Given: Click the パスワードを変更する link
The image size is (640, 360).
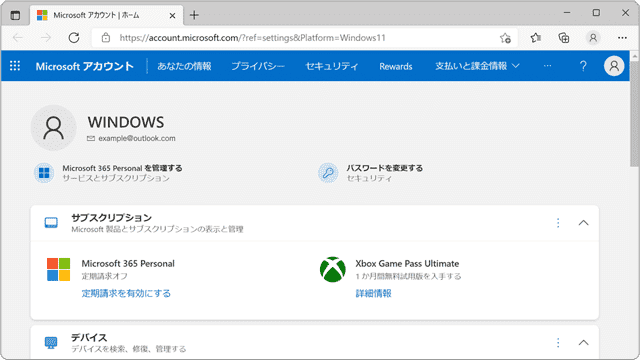Looking at the screenshot, I should click(384, 168).
